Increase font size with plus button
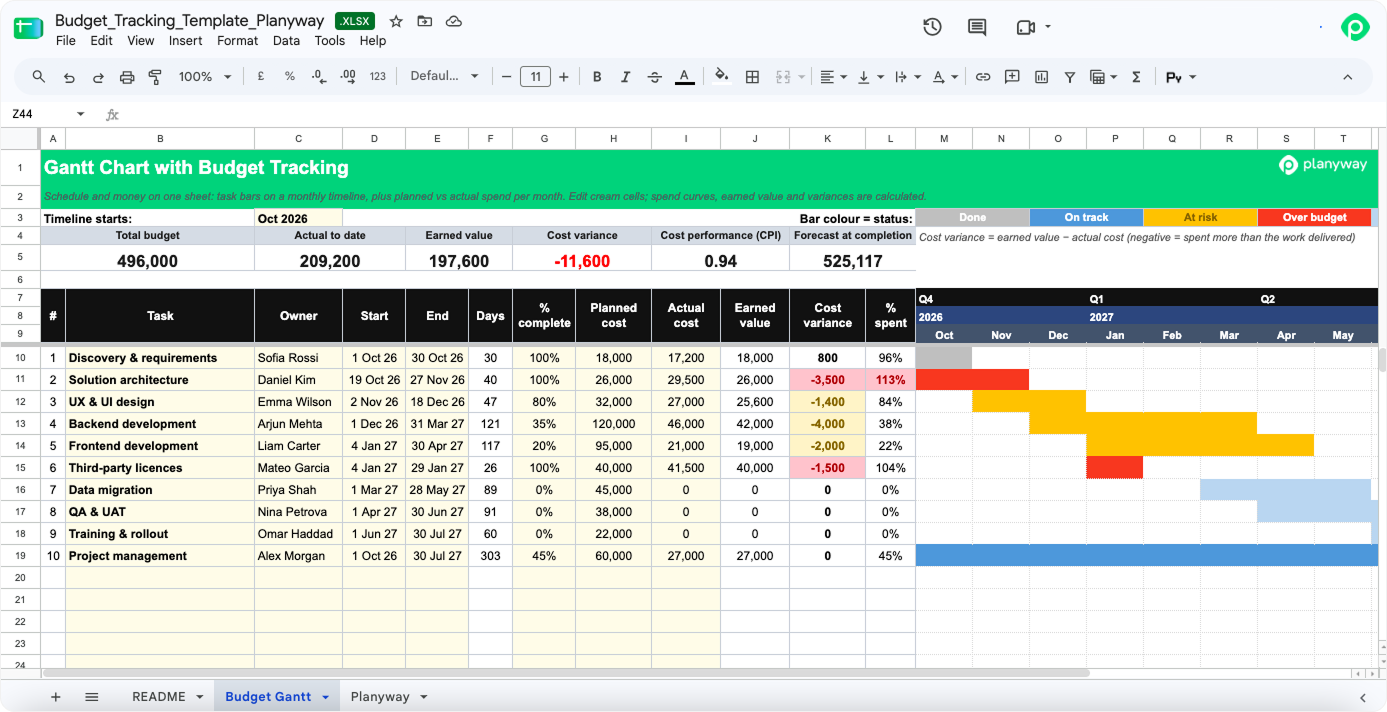 click(x=564, y=77)
